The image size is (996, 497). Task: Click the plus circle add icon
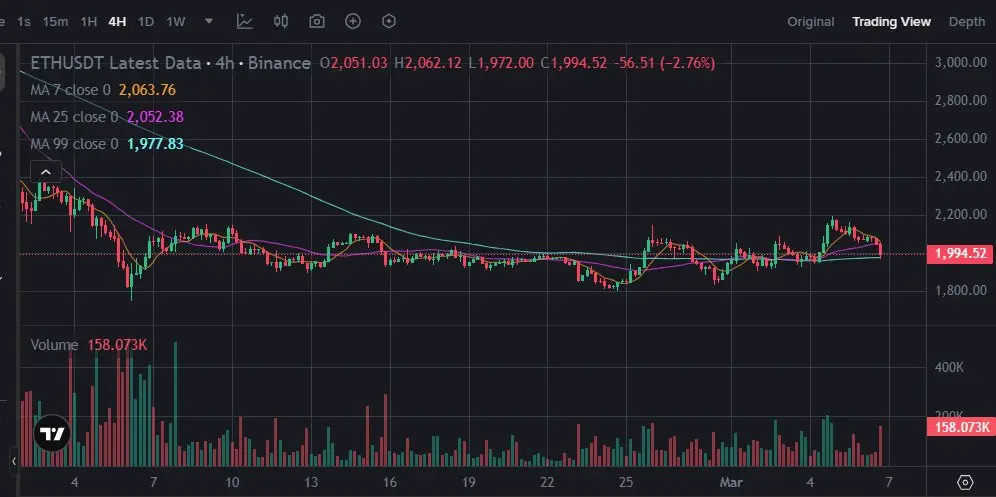353,22
